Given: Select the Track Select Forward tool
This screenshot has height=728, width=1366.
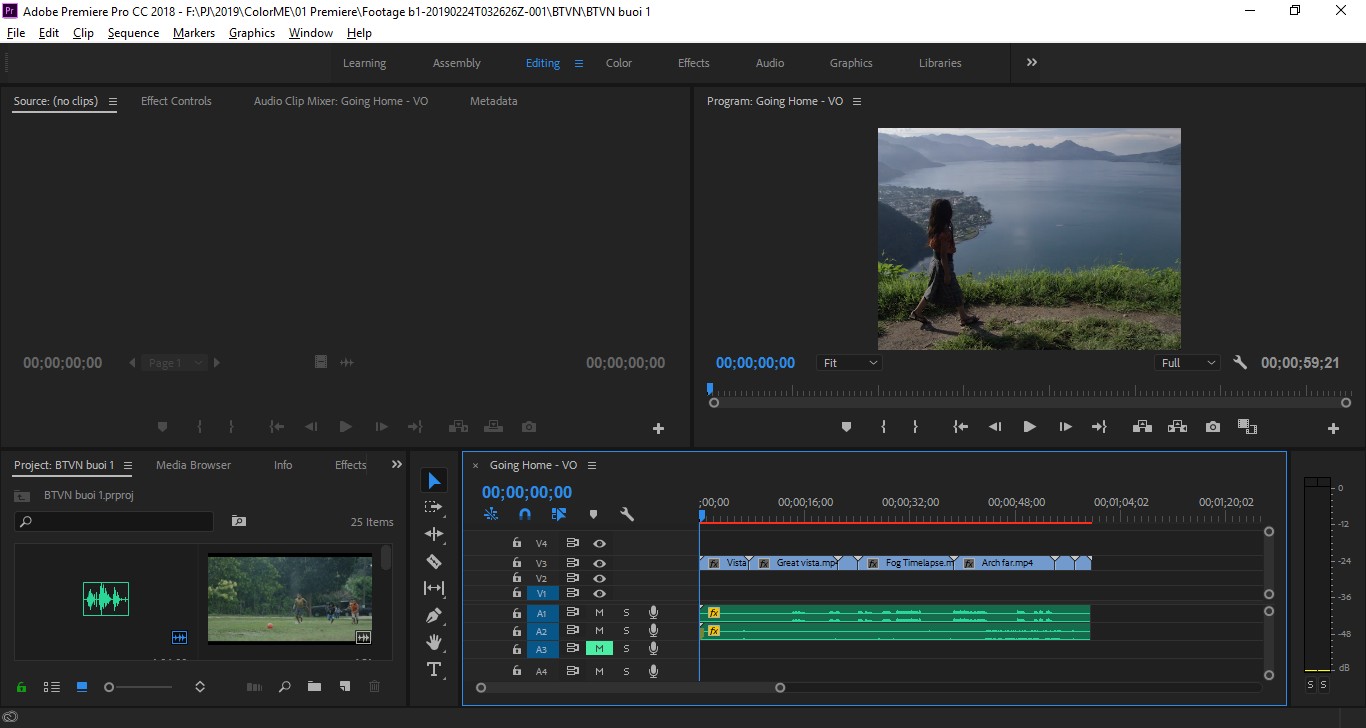Looking at the screenshot, I should tap(434, 507).
